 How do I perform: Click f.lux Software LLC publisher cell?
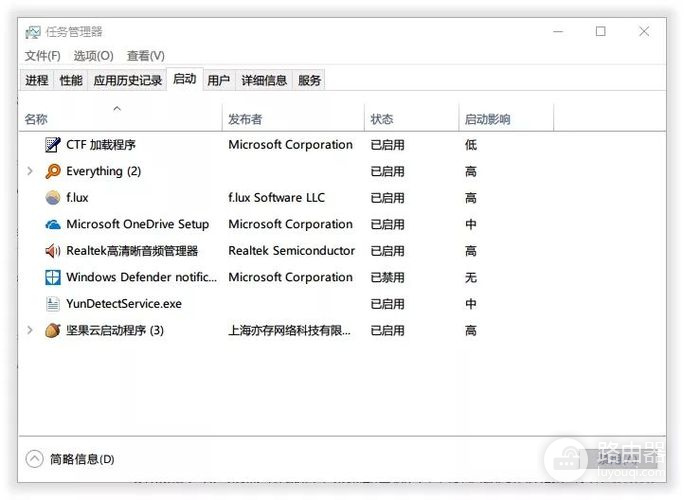point(277,198)
